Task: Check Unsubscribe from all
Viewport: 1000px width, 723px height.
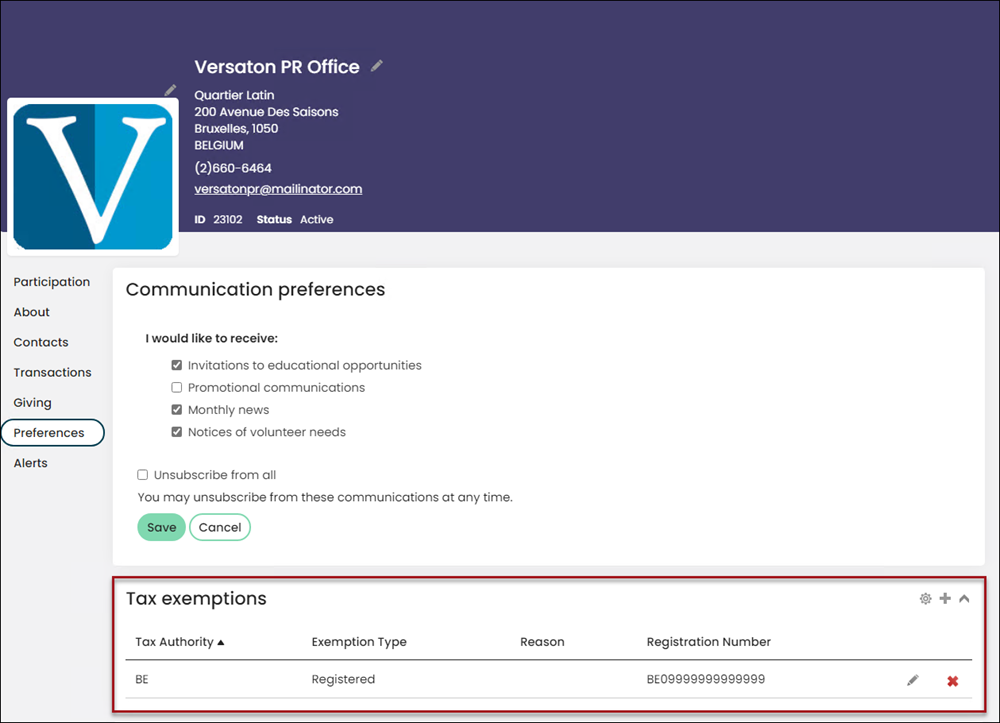Action: [142, 475]
